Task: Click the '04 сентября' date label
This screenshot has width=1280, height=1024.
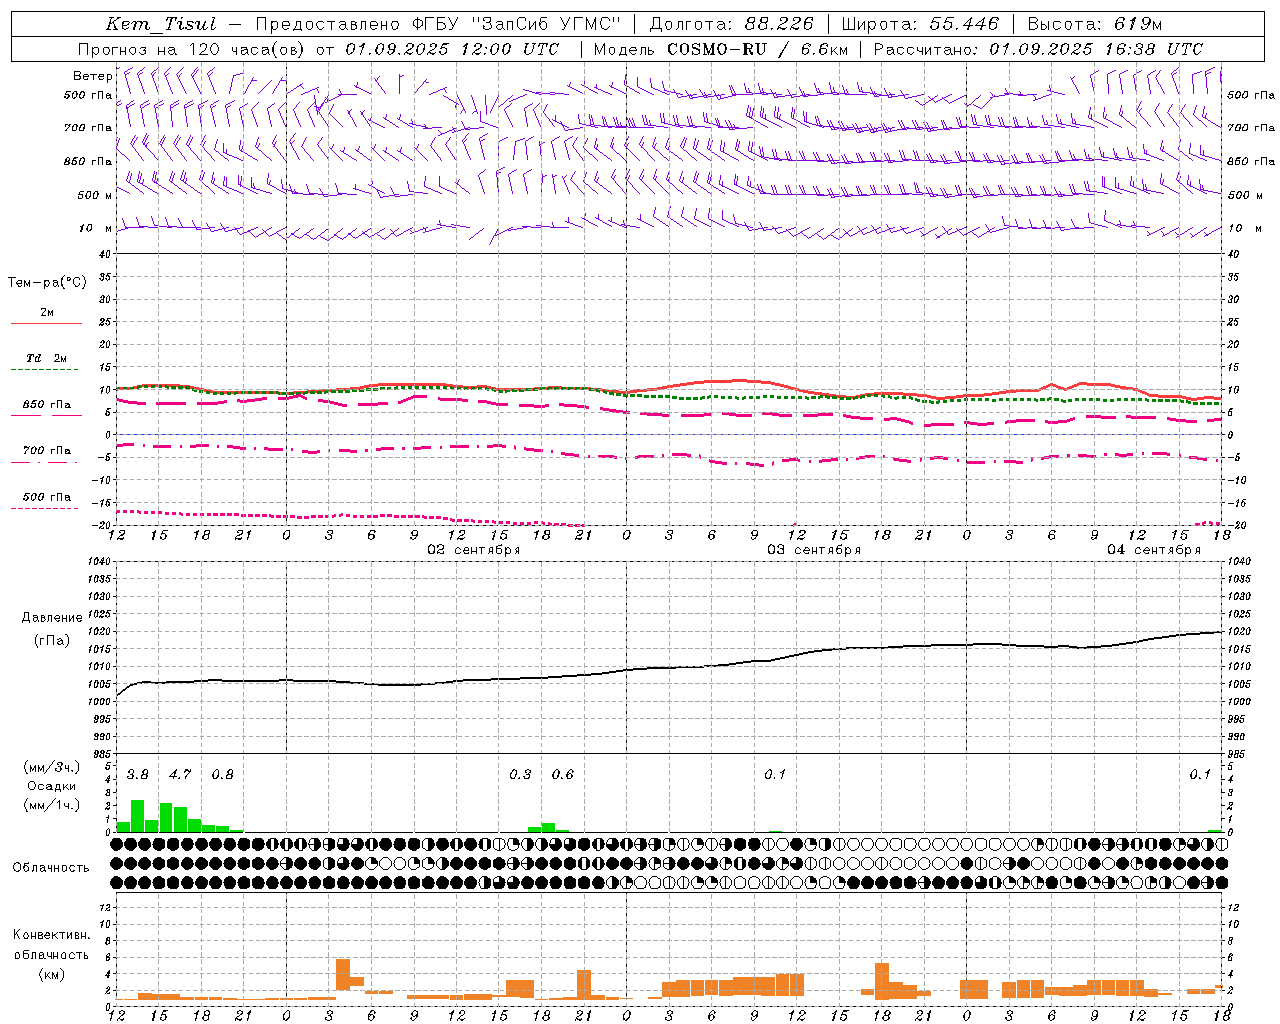Action: pyautogui.click(x=1154, y=550)
